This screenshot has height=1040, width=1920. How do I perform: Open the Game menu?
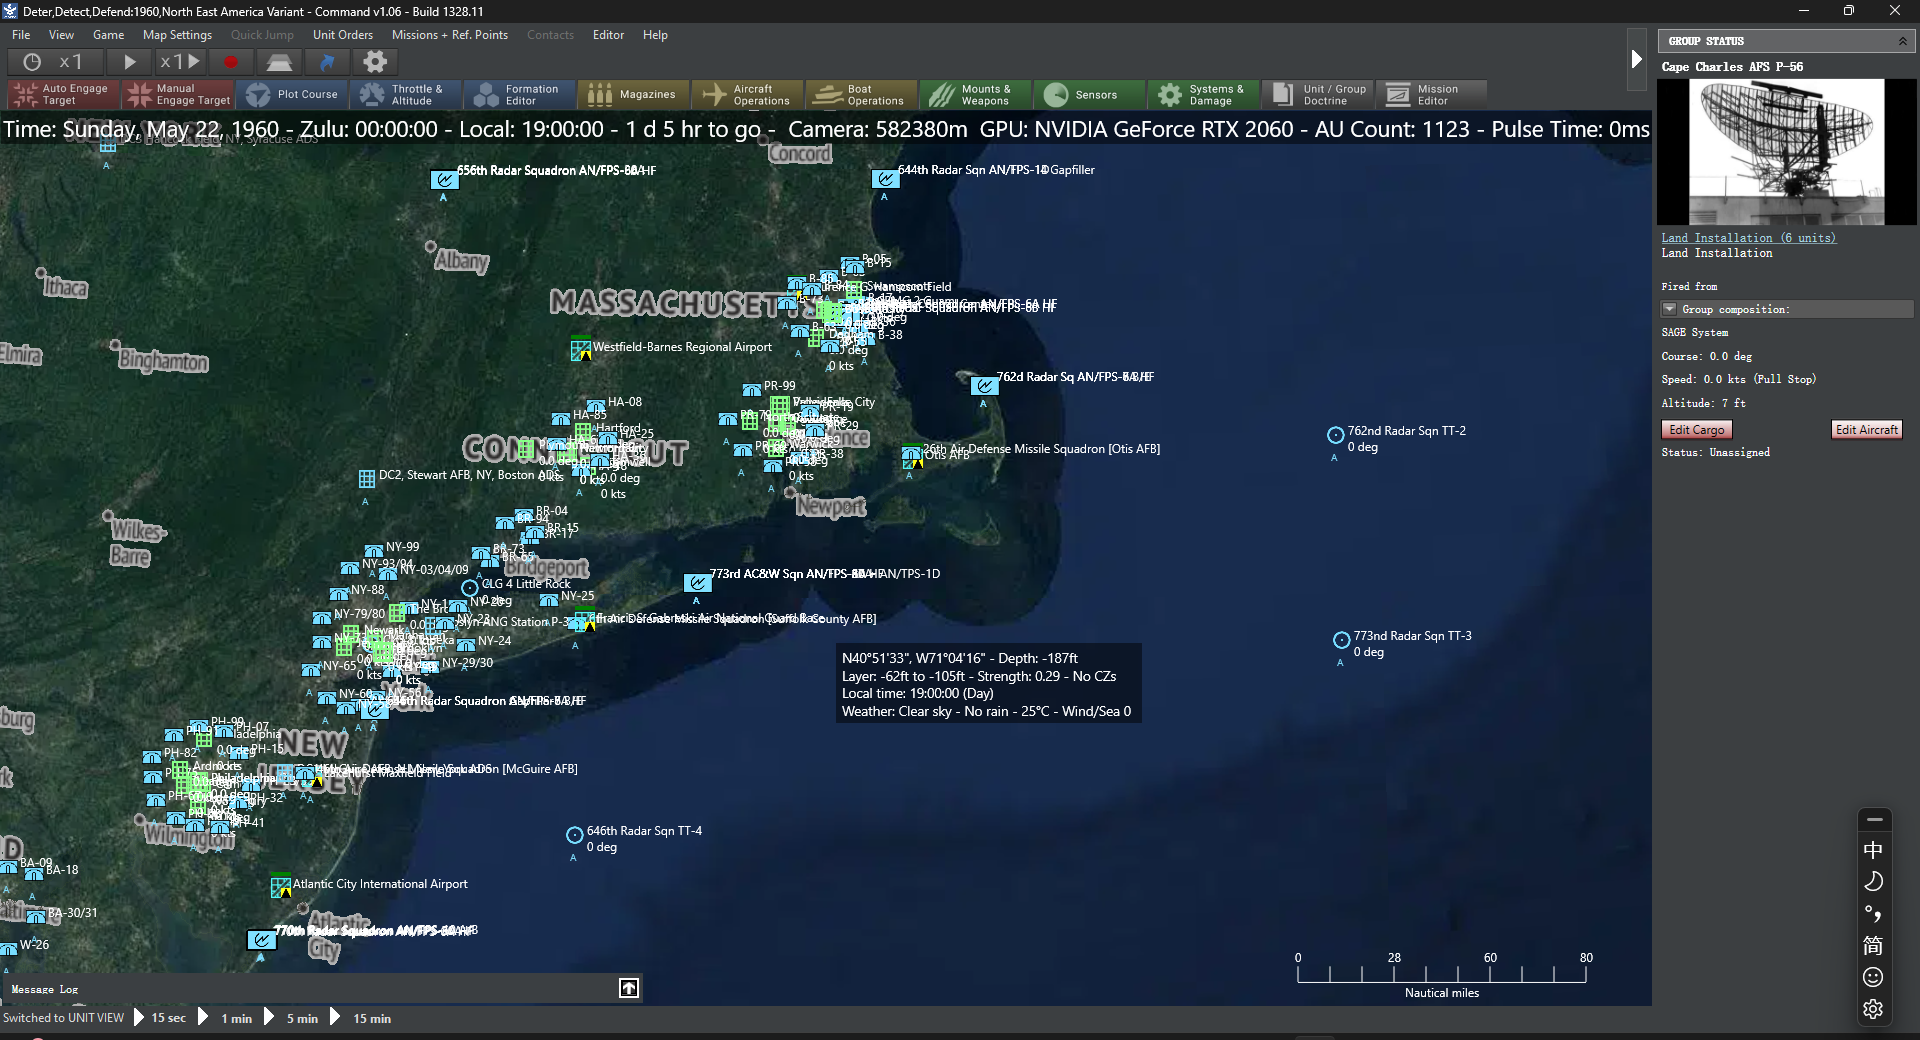(109, 35)
